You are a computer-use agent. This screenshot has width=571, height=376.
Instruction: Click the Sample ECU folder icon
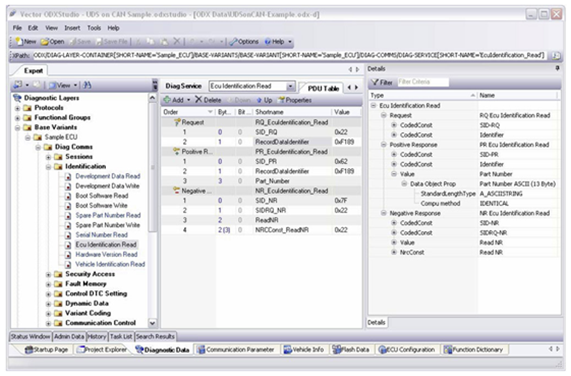tap(38, 137)
